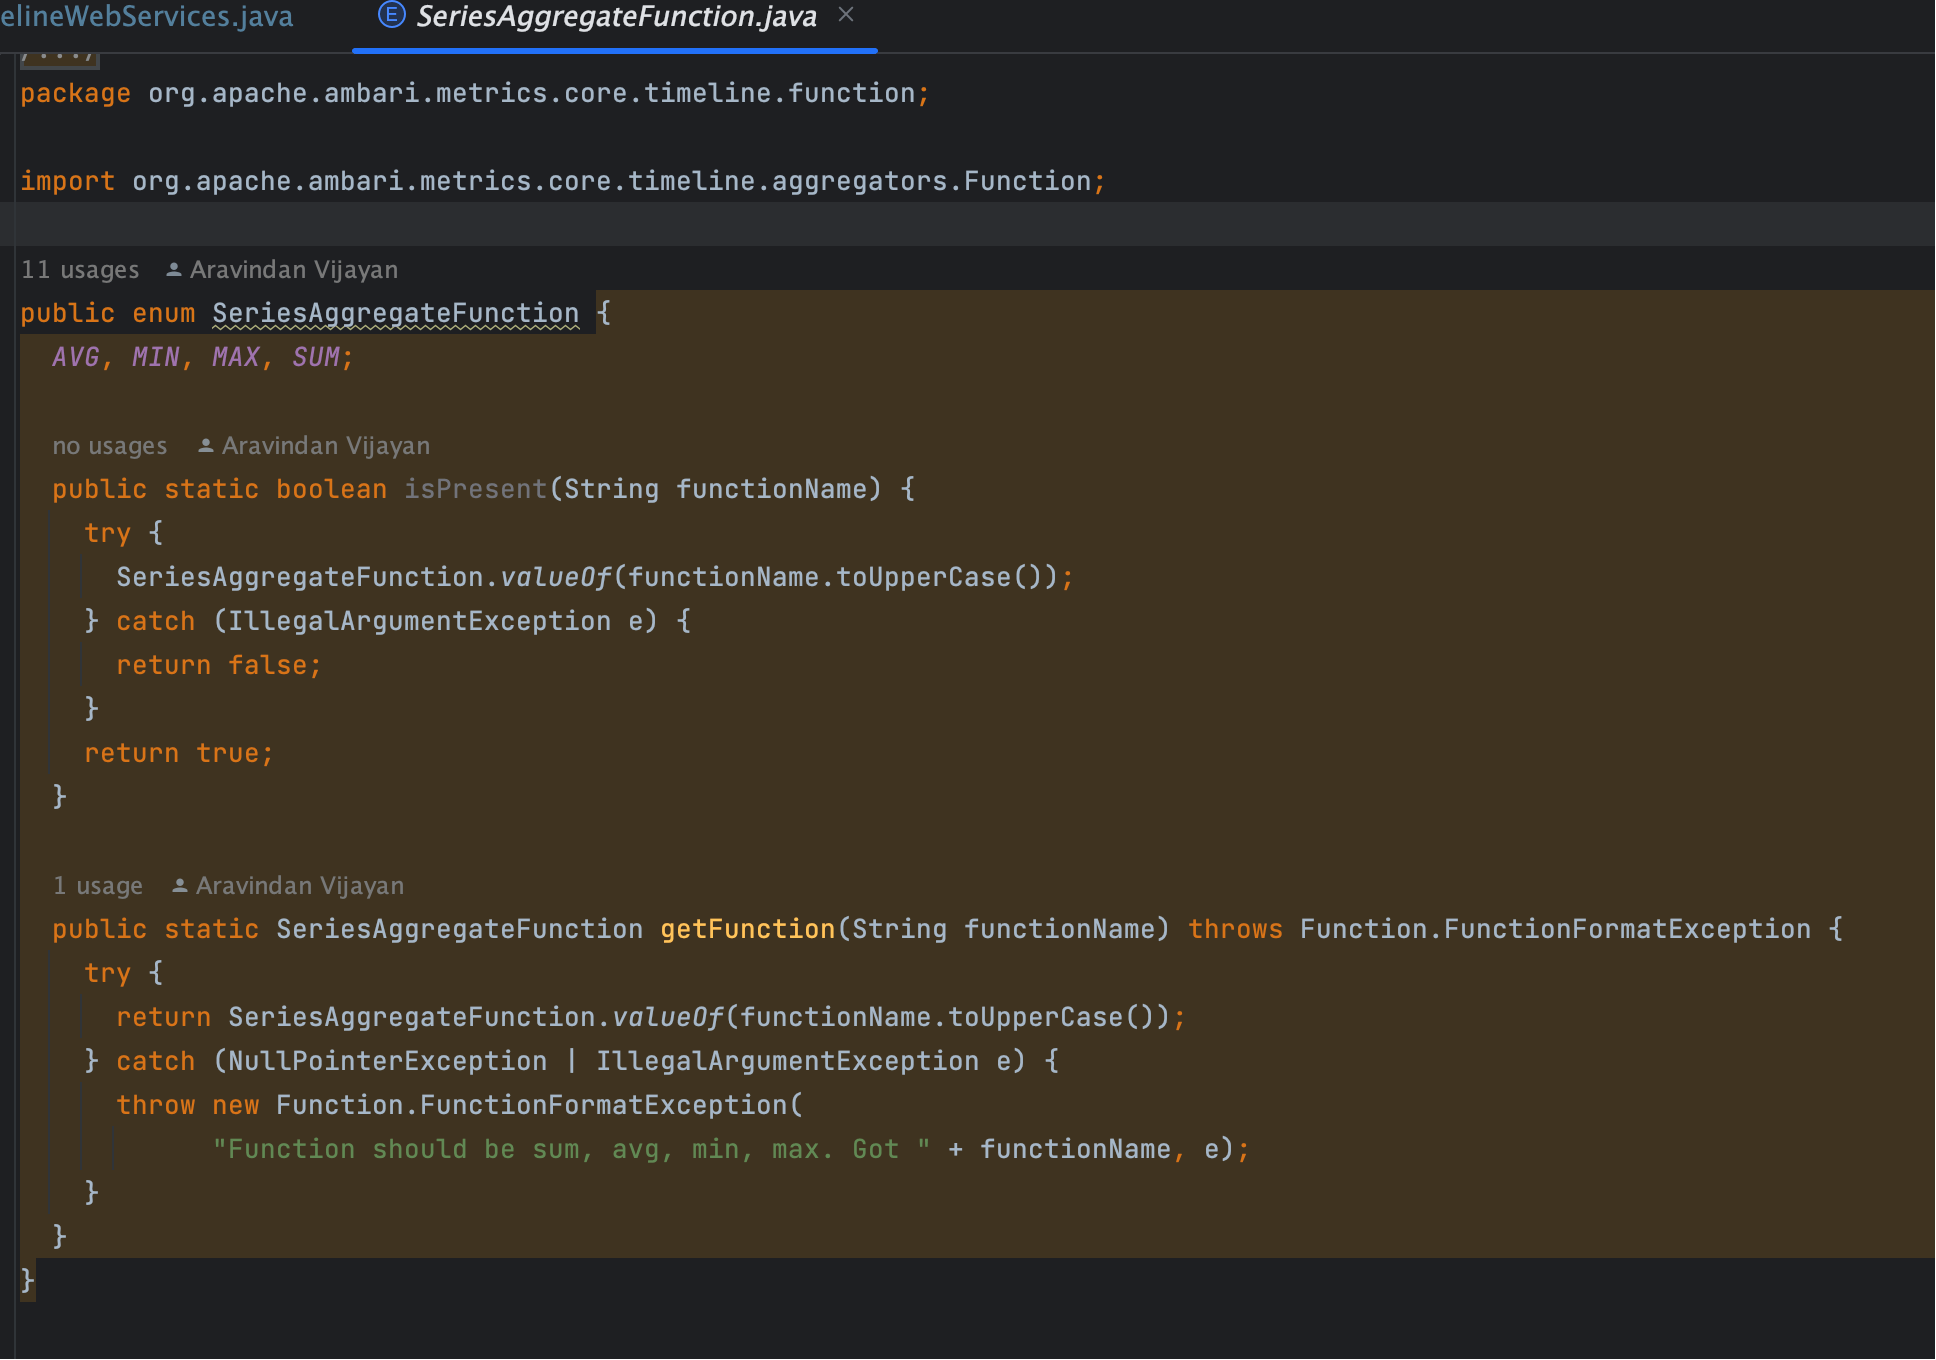Click the enum icon on SeriesAggregateFunction.java tab
The width and height of the screenshot is (1936, 1360).
(x=392, y=15)
